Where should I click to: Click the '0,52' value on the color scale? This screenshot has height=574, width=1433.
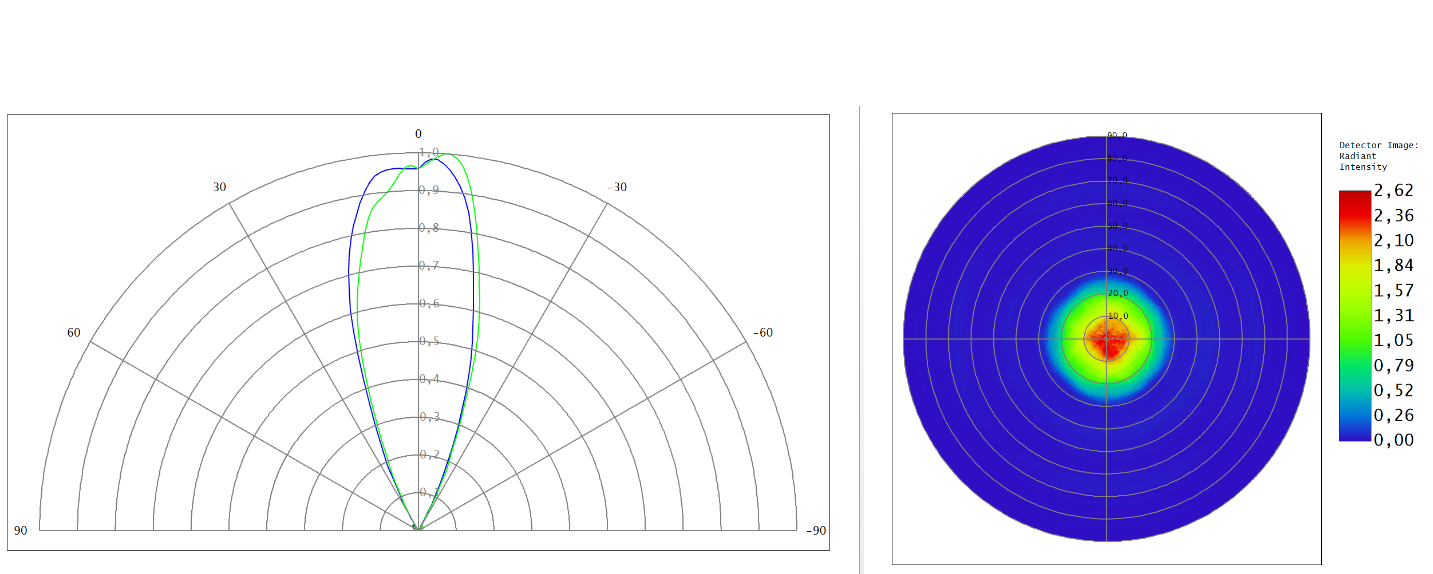click(x=1394, y=390)
